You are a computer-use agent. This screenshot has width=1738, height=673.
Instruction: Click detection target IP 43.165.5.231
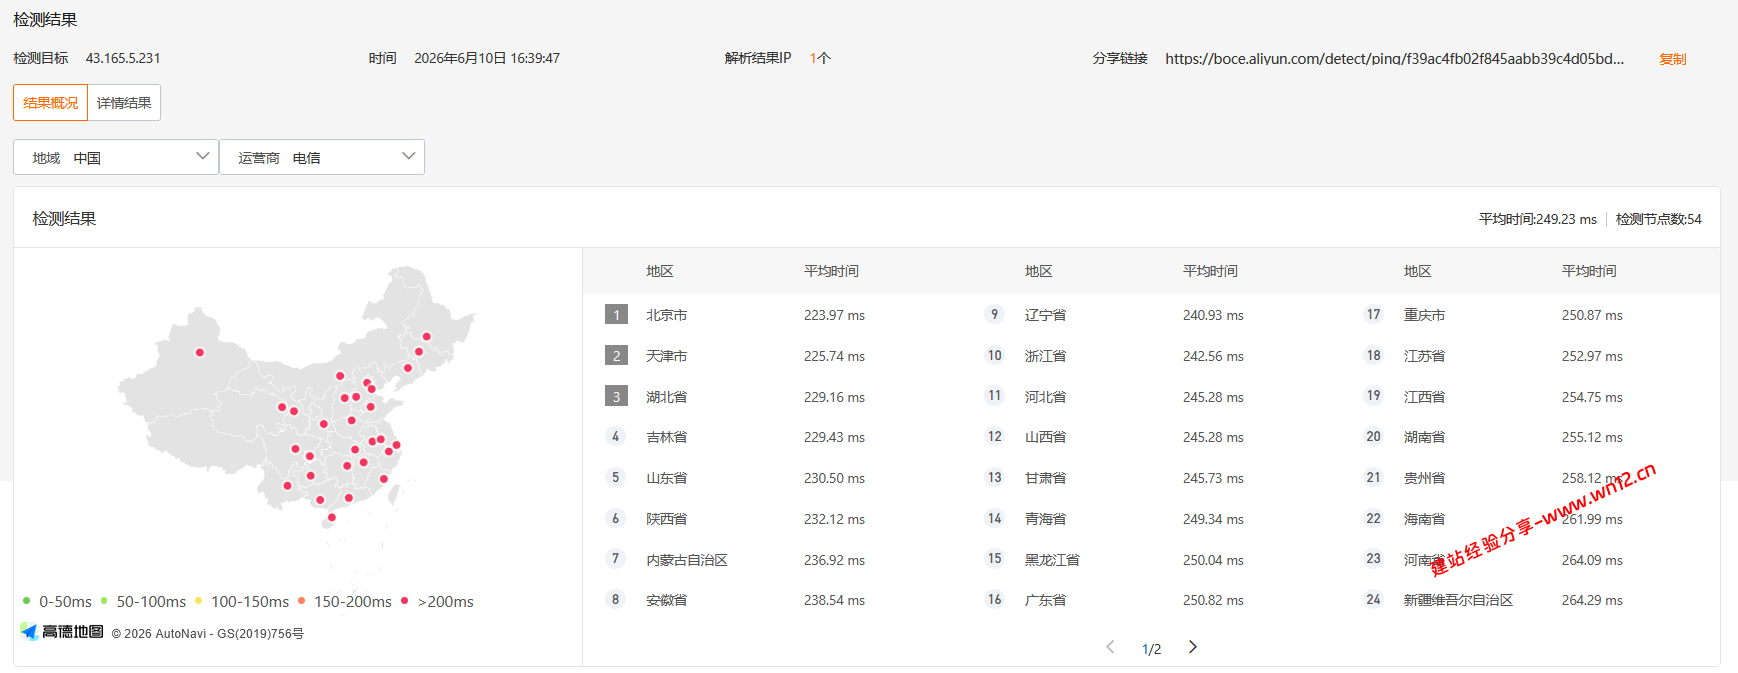tap(123, 59)
